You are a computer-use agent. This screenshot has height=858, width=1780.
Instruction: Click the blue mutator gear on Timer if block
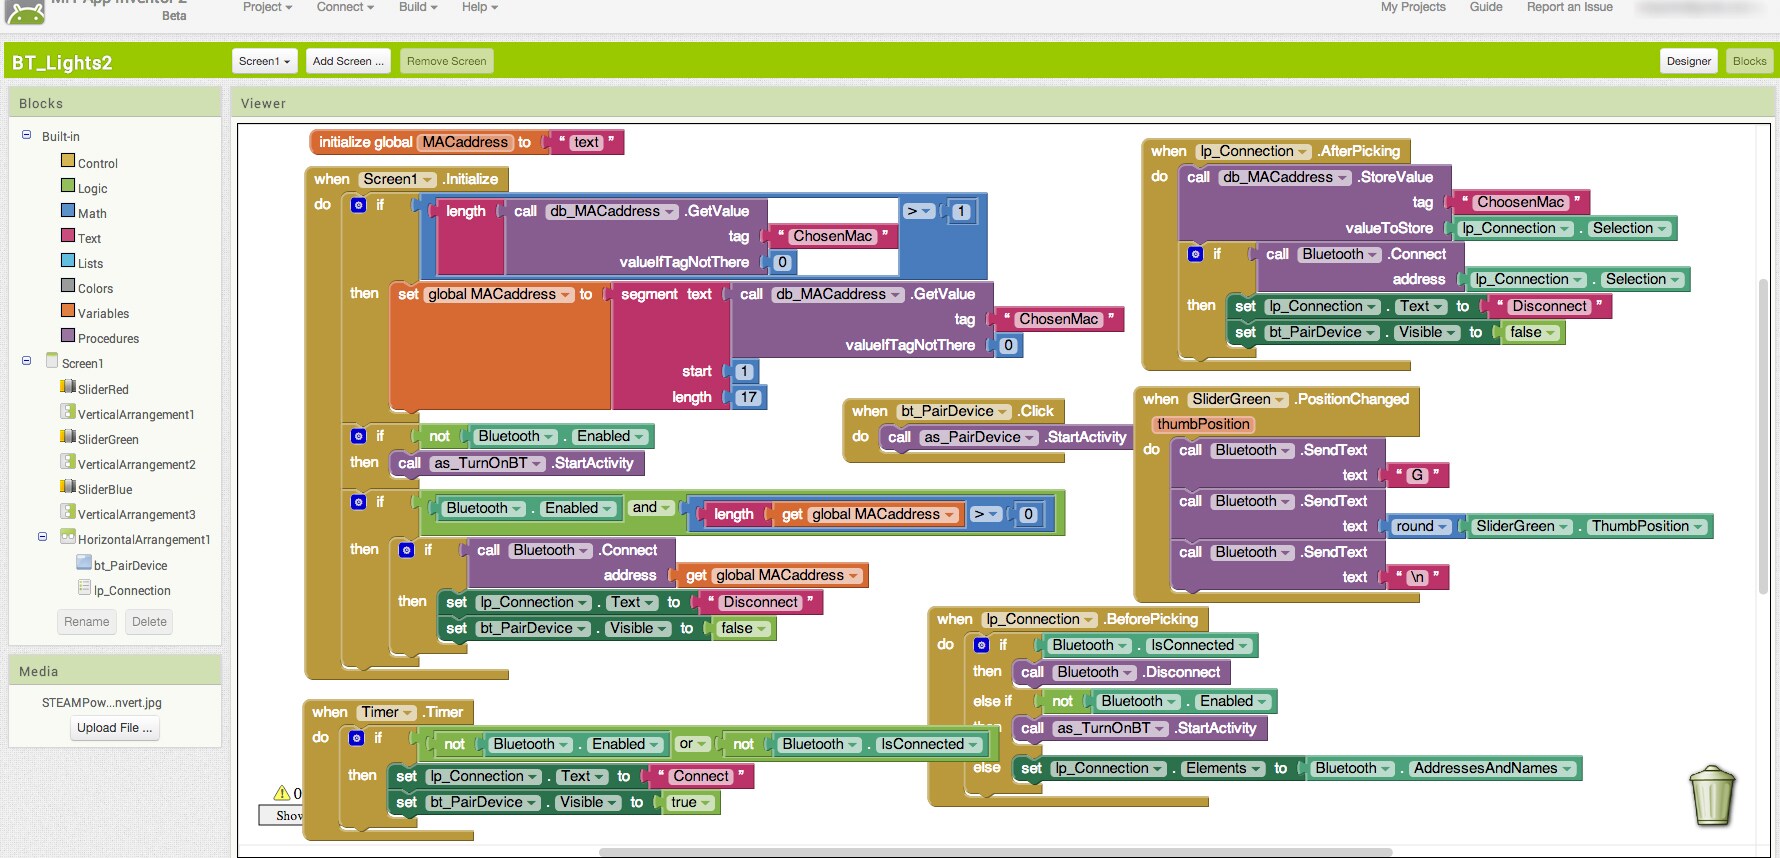357,738
